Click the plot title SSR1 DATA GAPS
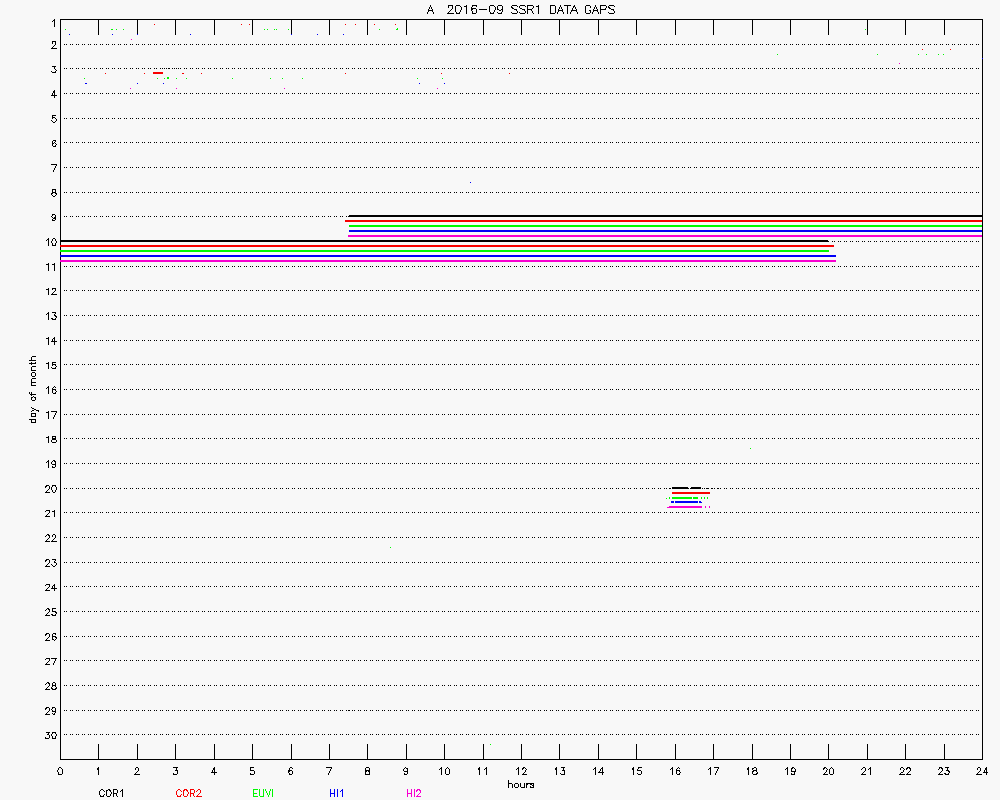 point(521,9)
